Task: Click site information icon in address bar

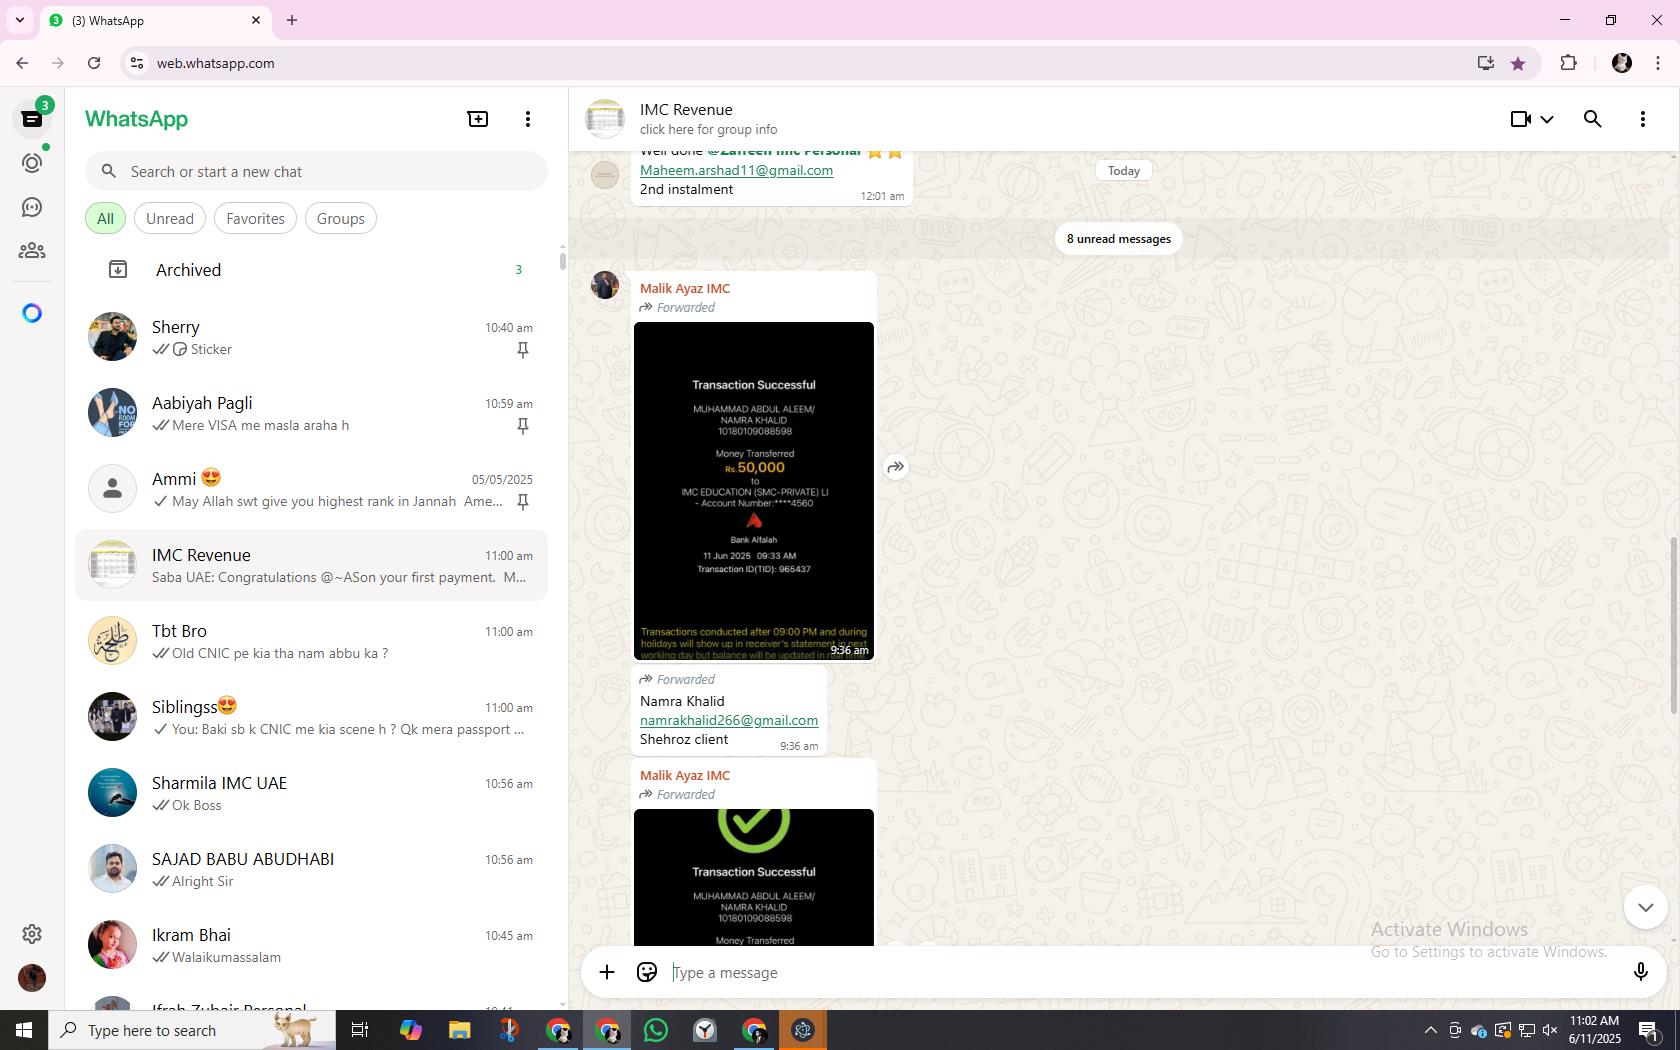Action: [137, 63]
